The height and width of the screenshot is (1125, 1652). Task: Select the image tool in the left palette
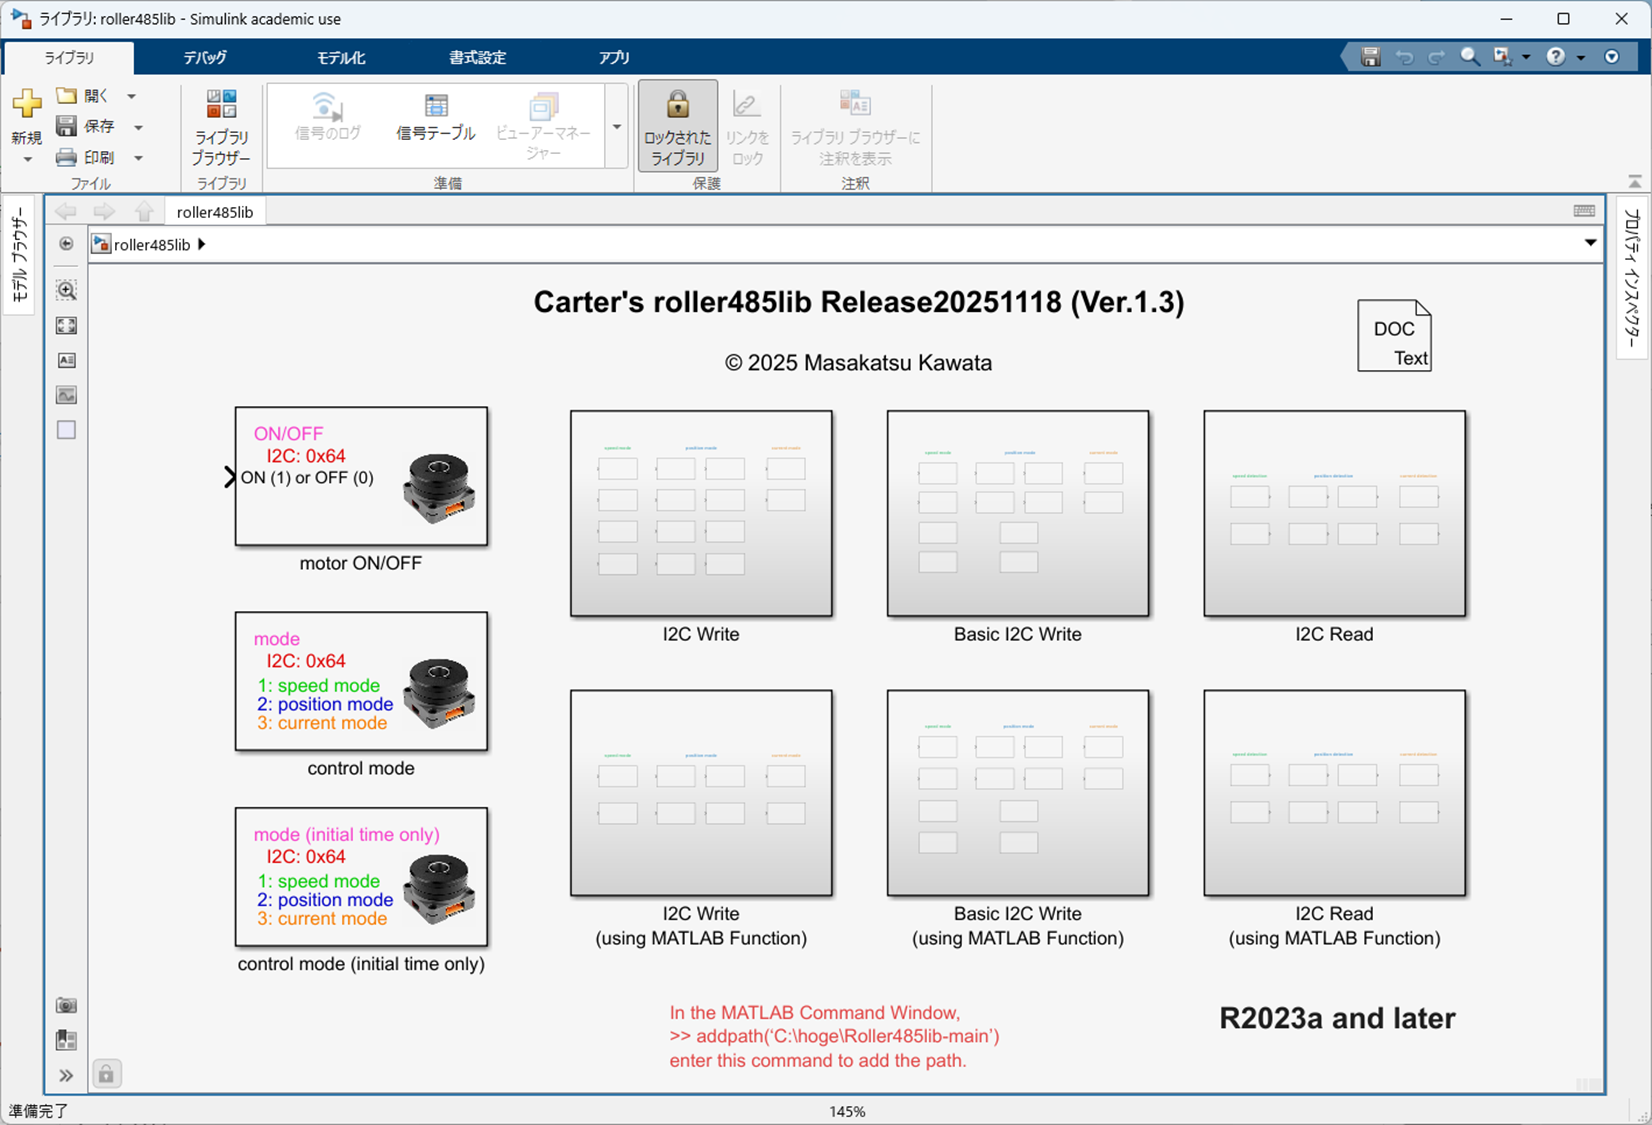coord(66,395)
